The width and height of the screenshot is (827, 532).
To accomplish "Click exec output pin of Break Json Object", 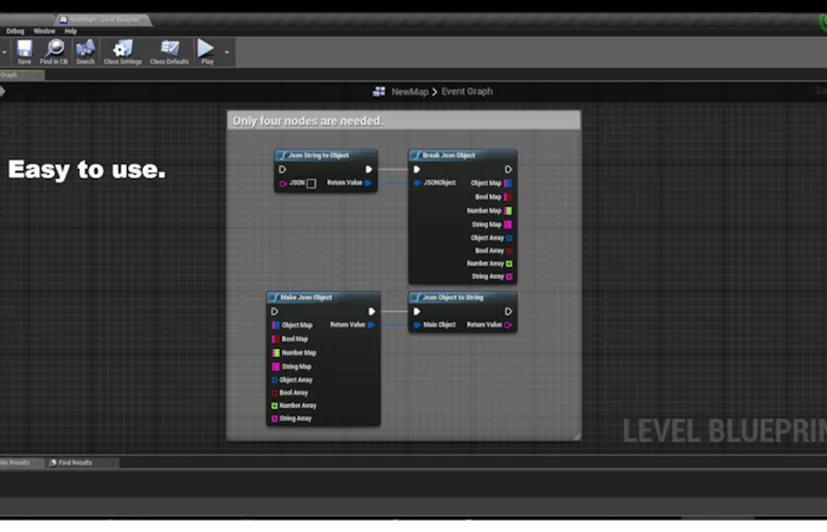I will (x=508, y=169).
